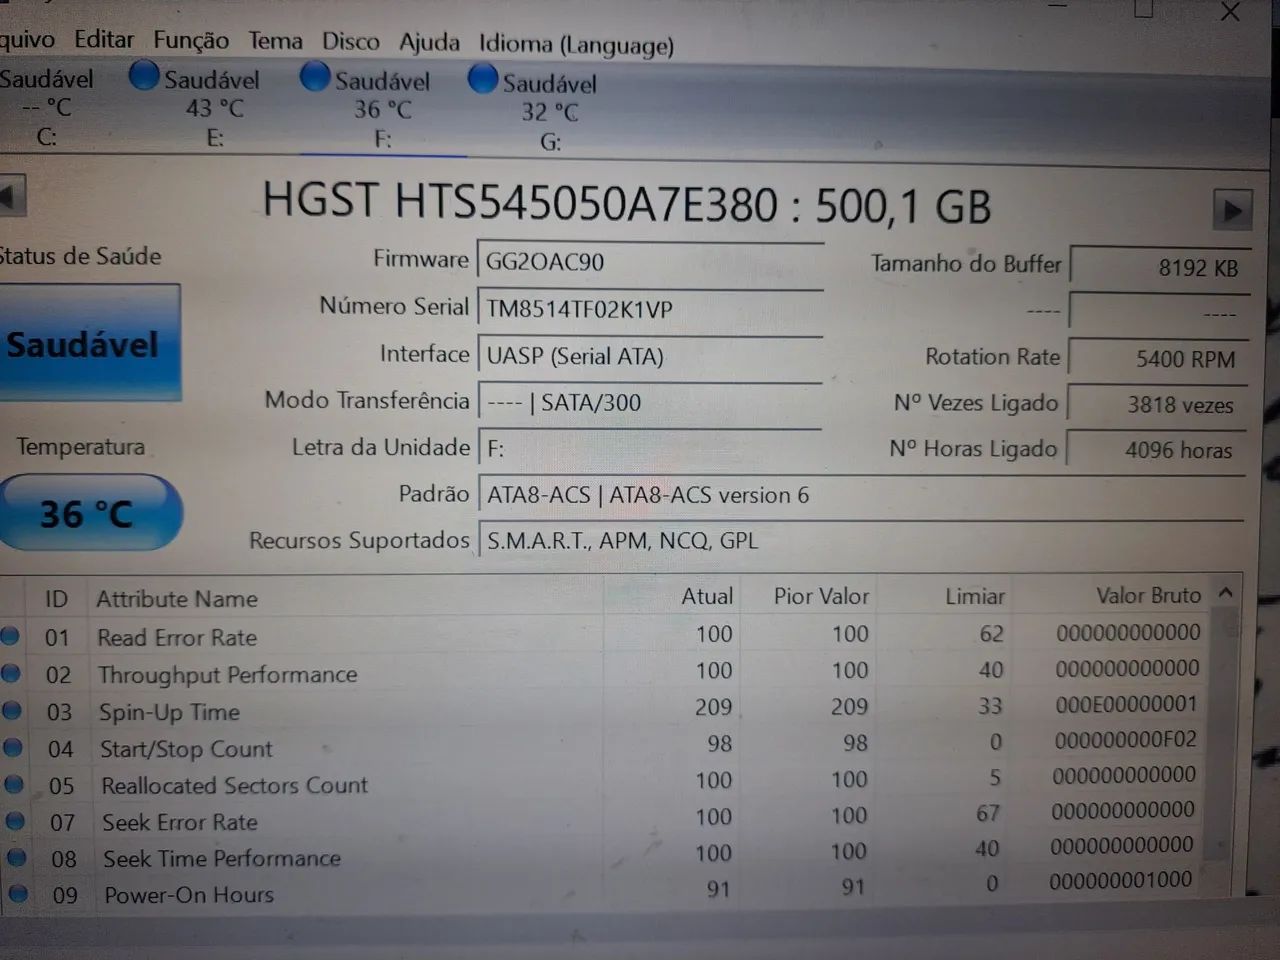This screenshot has height=960, width=1280.
Task: Click the disk title HGST HTS545050A7E380
Action: [x=520, y=203]
